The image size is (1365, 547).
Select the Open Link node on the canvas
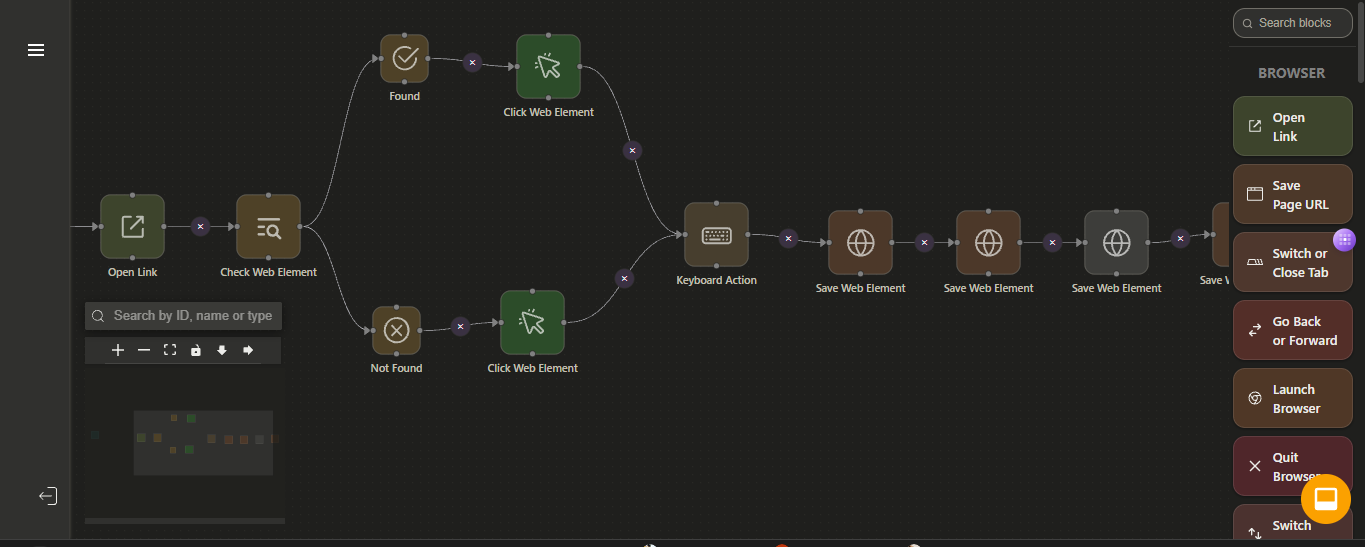tap(132, 226)
